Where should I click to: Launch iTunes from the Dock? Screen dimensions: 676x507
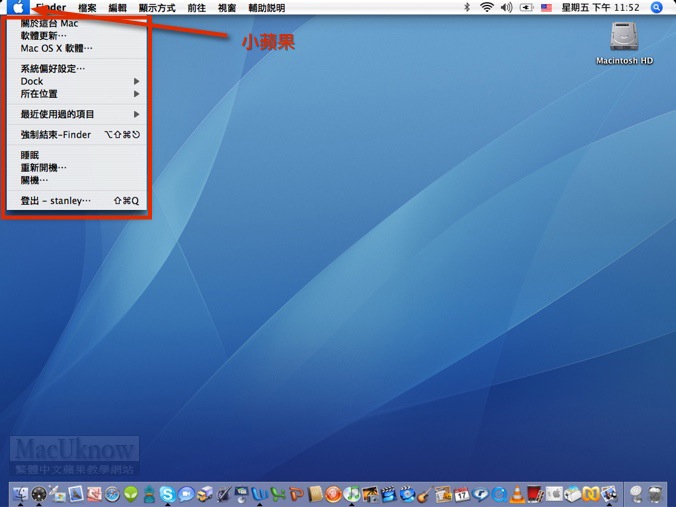coord(352,494)
